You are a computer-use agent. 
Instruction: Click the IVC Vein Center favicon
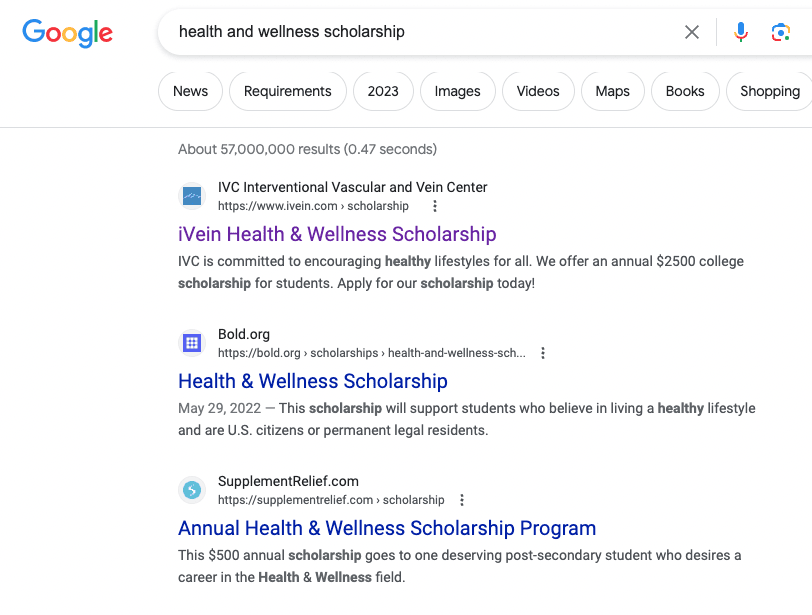pyautogui.click(x=192, y=196)
